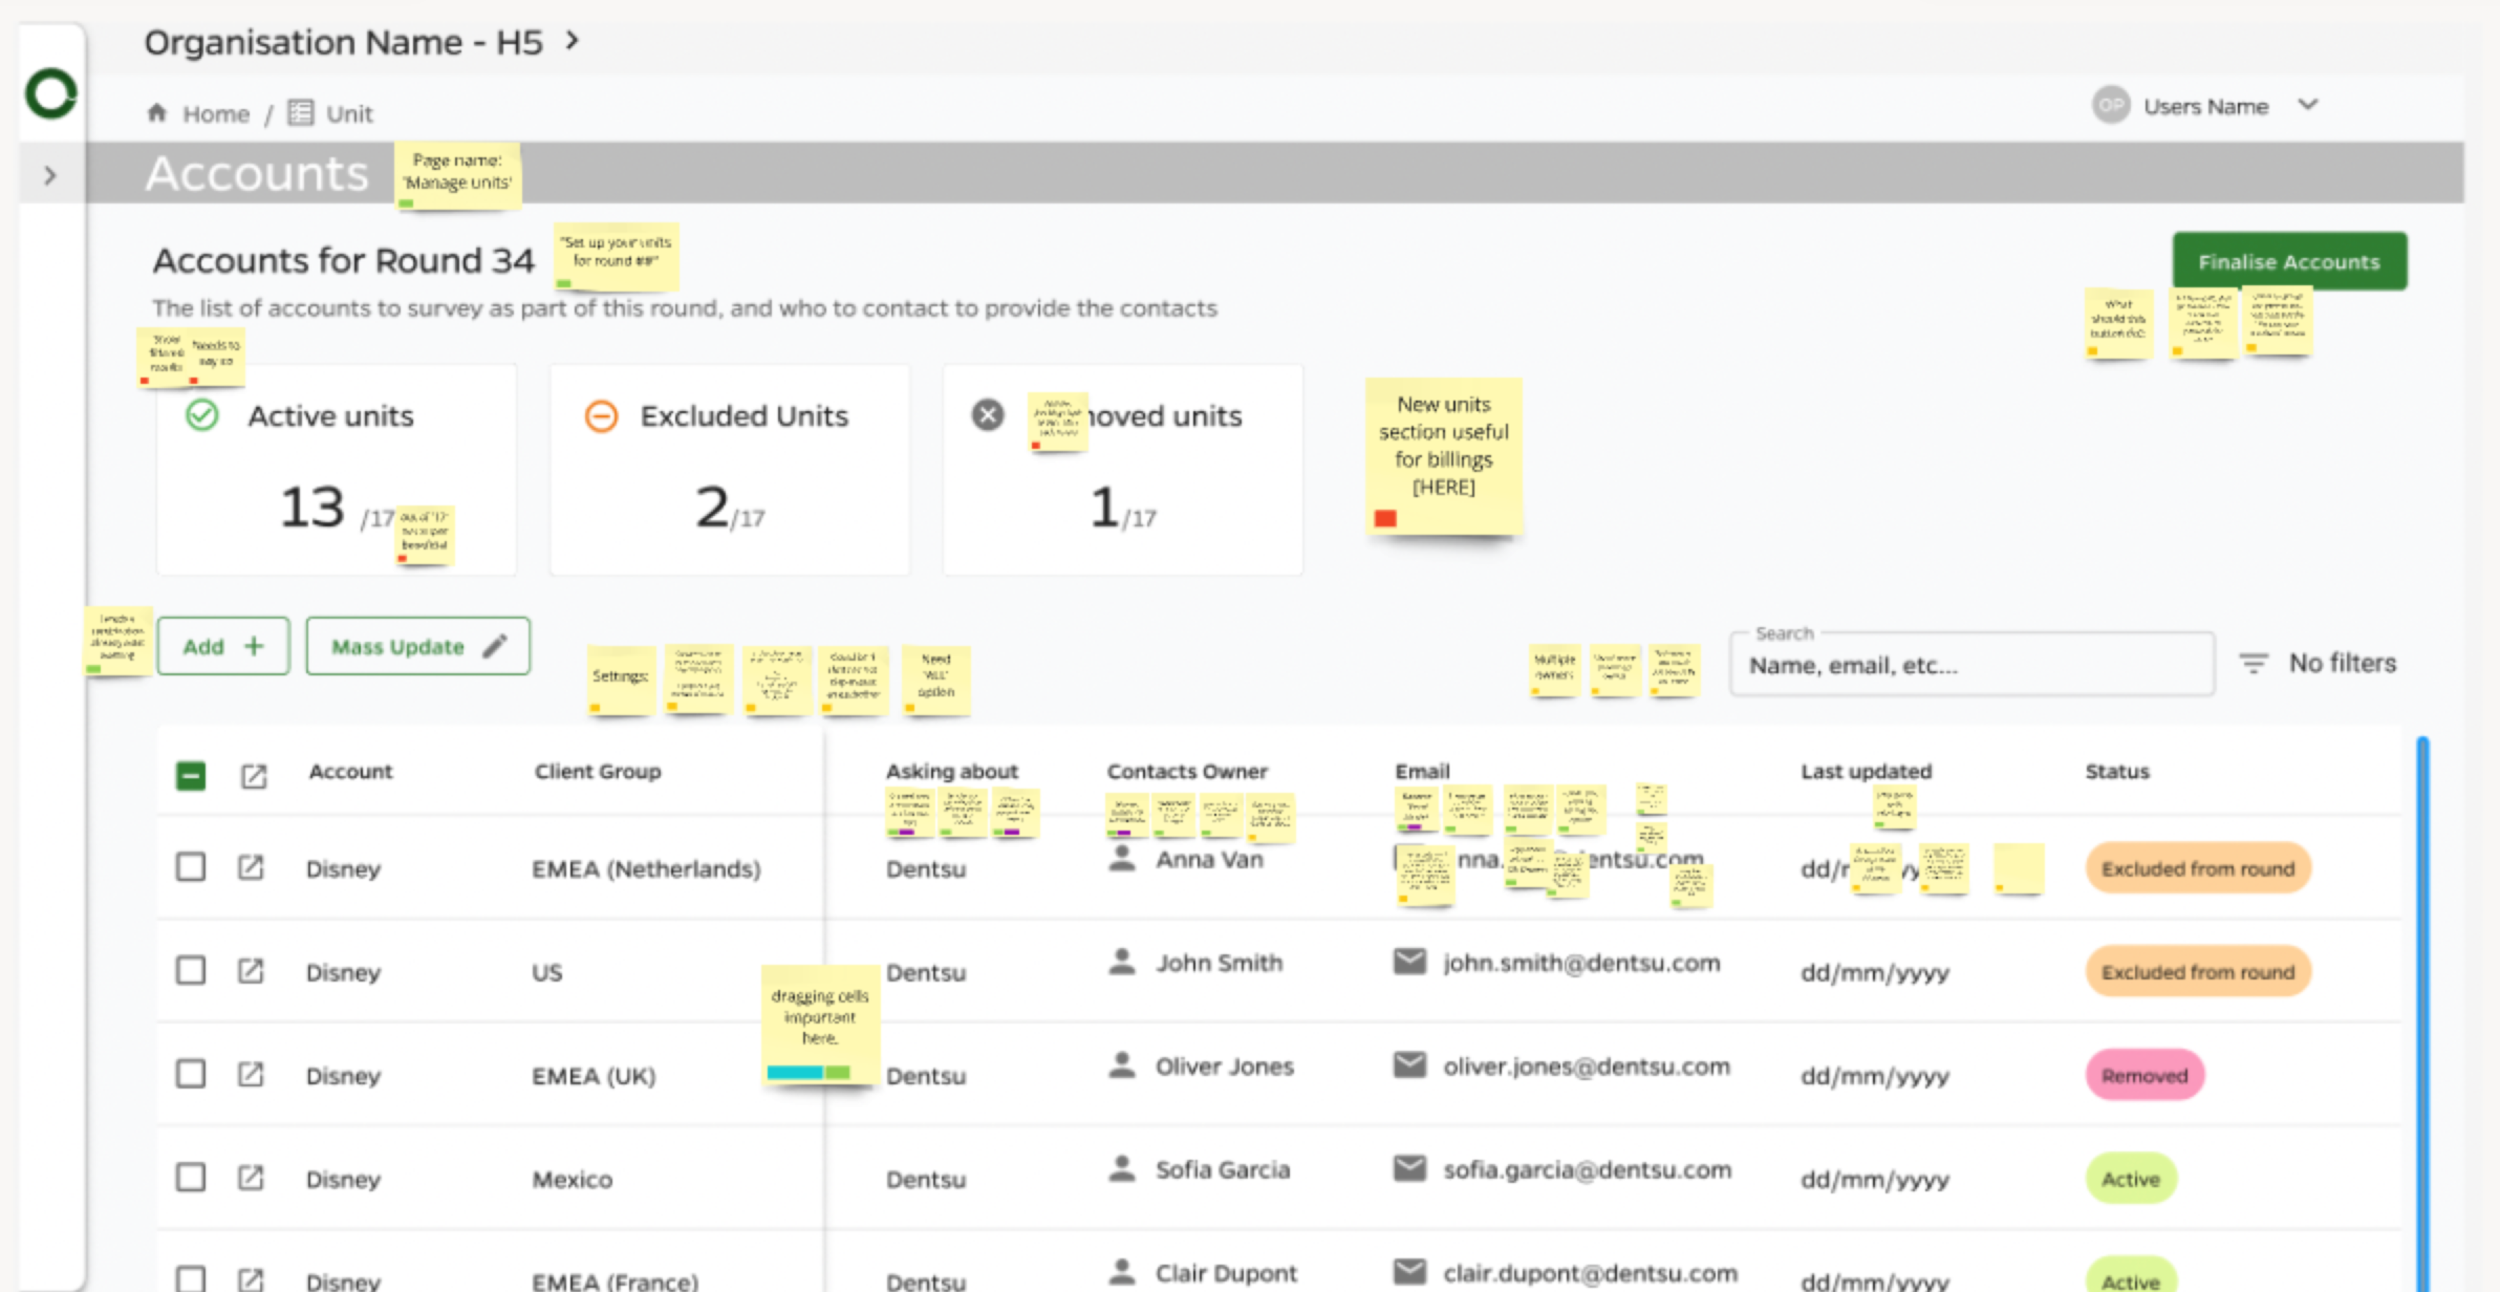Click the filter lines icon beside No filters

2253,663
